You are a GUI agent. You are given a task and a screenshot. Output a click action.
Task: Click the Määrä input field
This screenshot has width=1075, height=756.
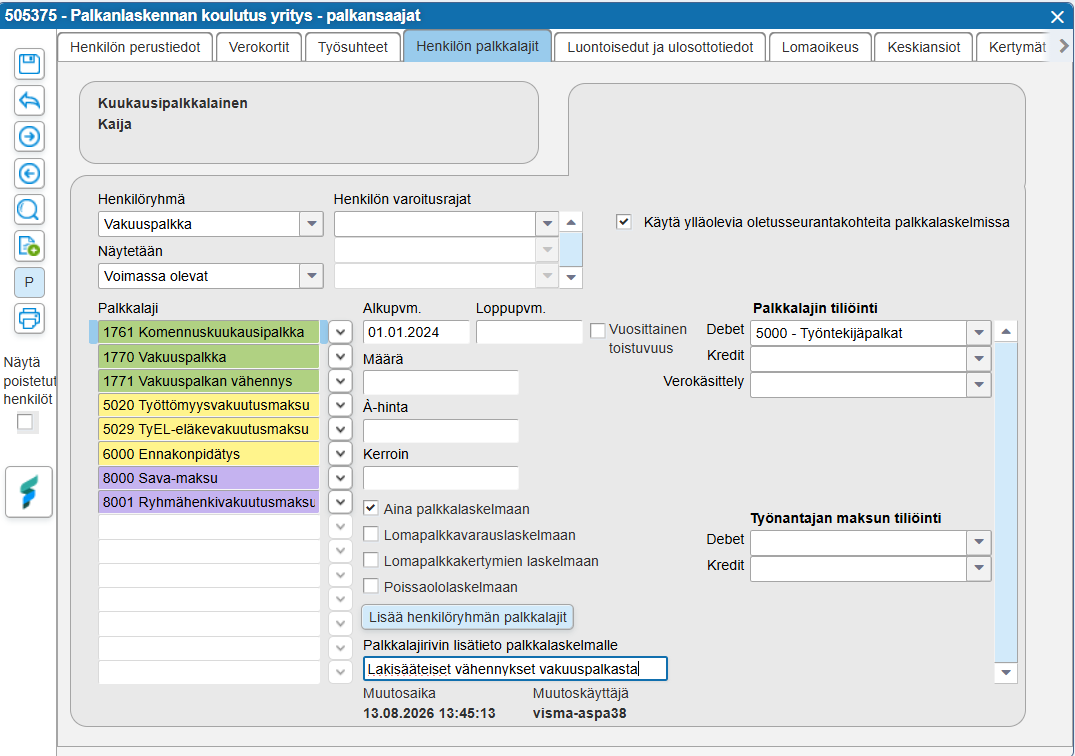pyautogui.click(x=441, y=382)
